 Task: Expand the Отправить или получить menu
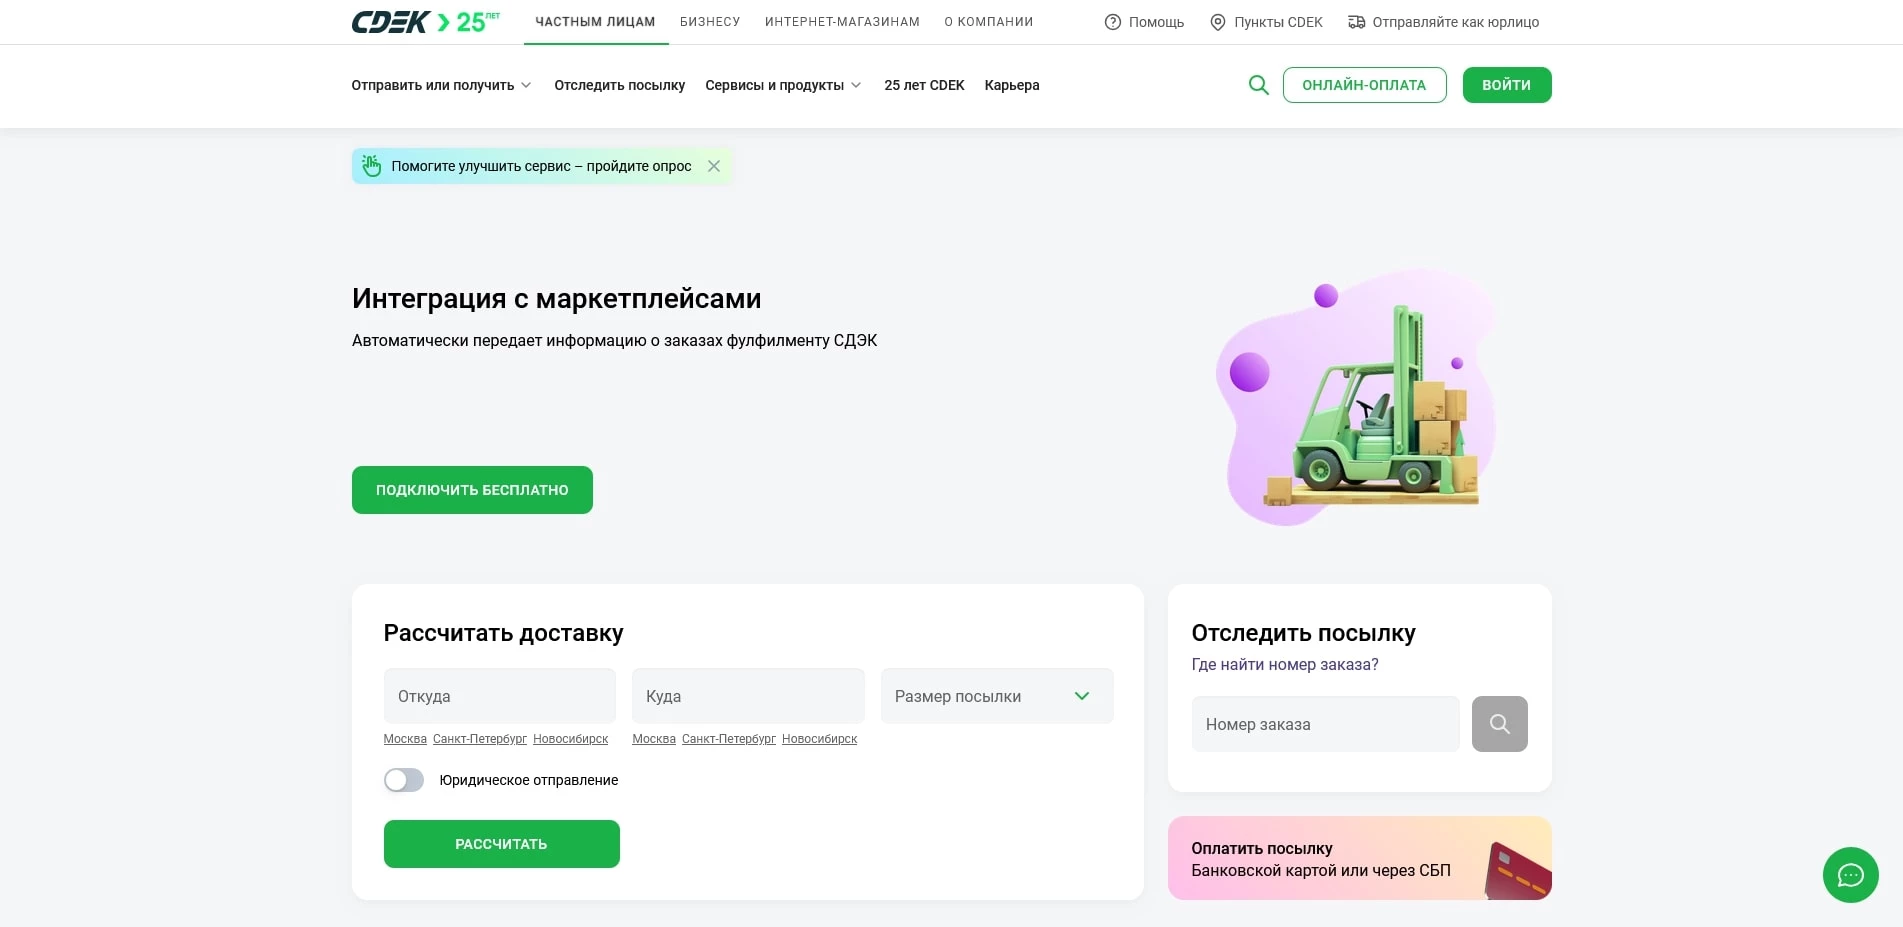(x=440, y=85)
